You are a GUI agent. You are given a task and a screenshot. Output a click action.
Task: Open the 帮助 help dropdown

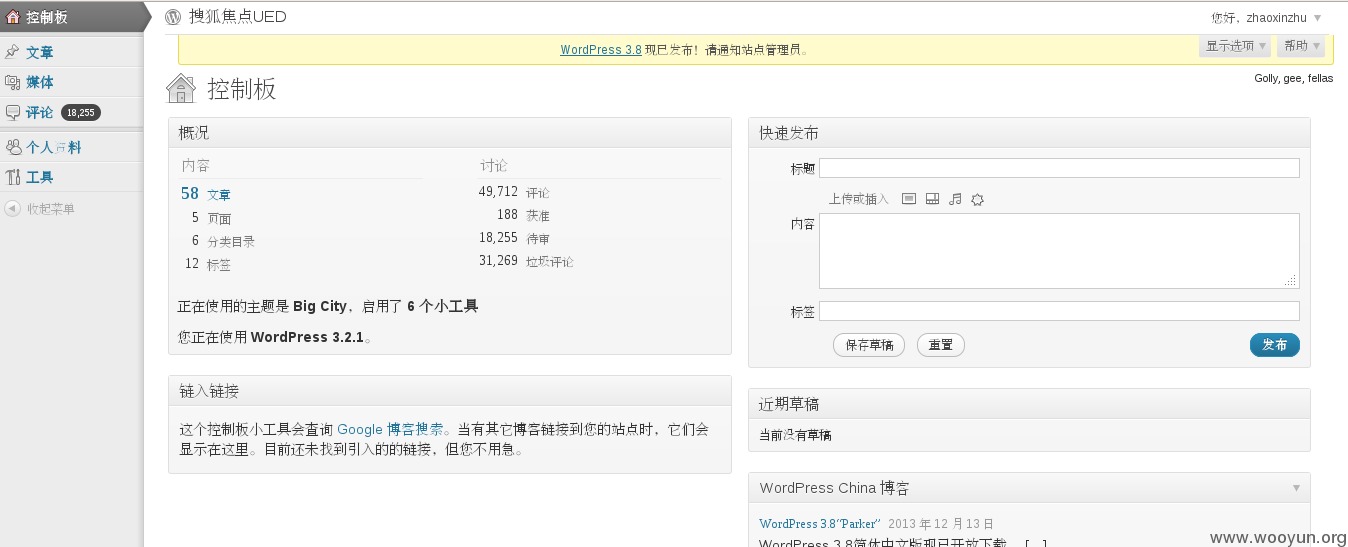click(x=1301, y=46)
